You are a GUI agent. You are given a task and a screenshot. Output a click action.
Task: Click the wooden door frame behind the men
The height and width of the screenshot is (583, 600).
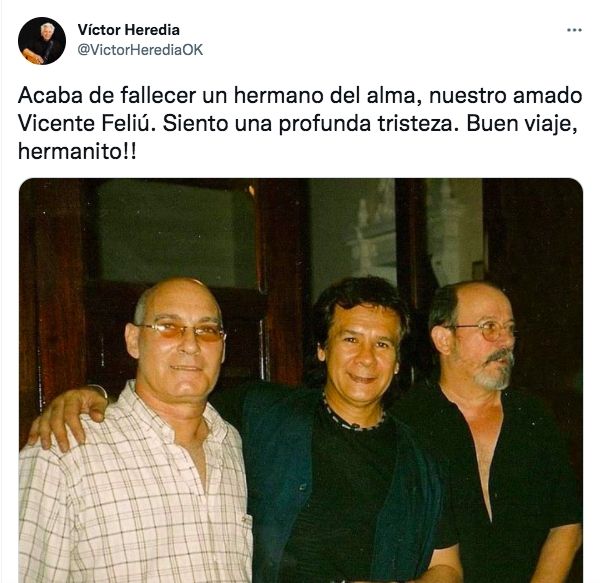click(x=283, y=279)
